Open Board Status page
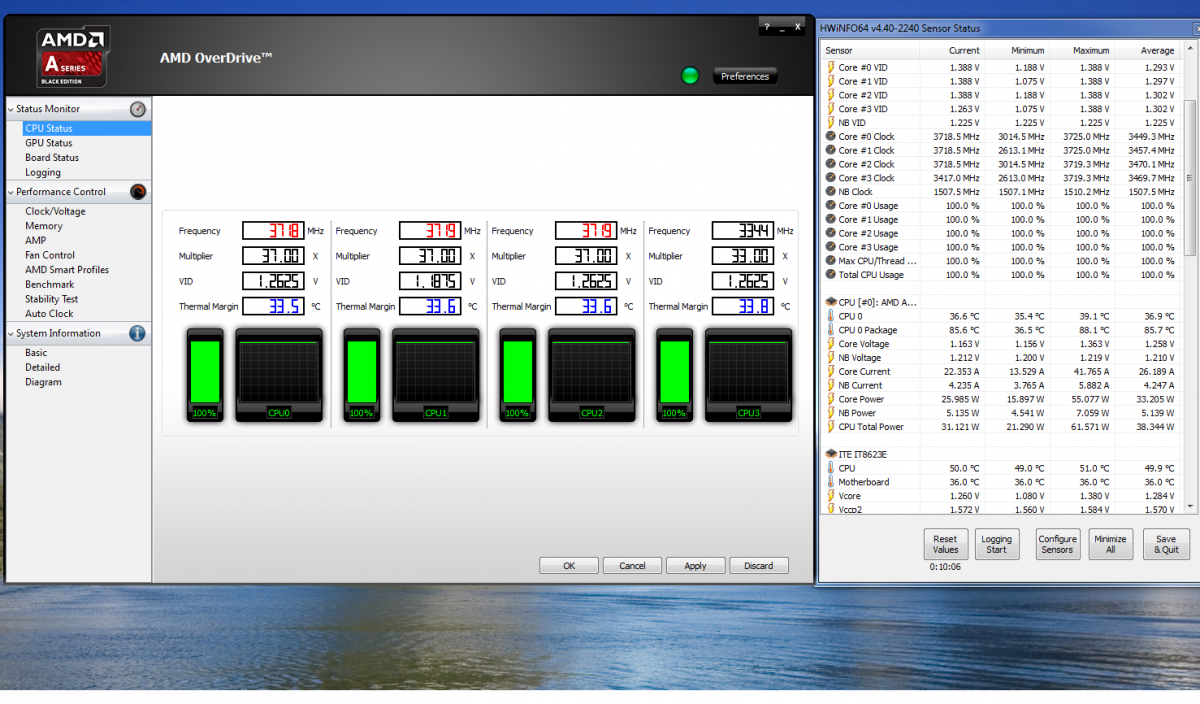This screenshot has width=1200, height=704. [x=52, y=158]
